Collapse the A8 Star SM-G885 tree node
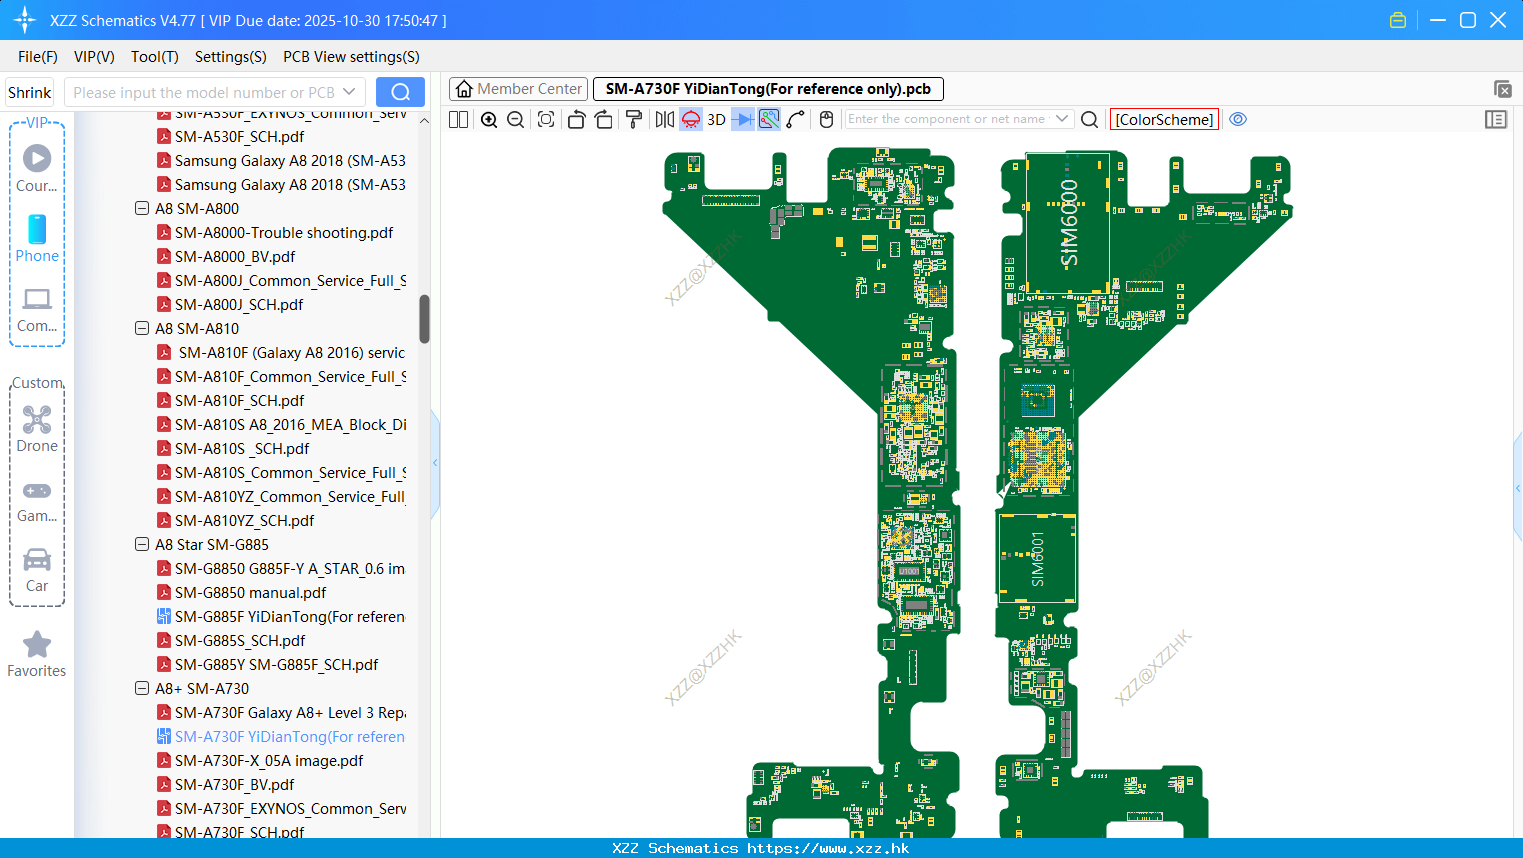 142,545
